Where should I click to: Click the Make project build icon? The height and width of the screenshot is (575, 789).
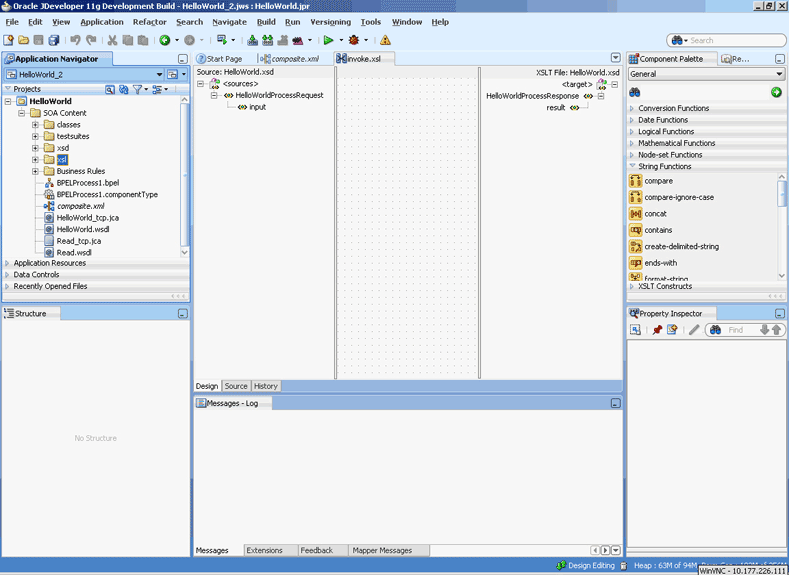(x=253, y=40)
